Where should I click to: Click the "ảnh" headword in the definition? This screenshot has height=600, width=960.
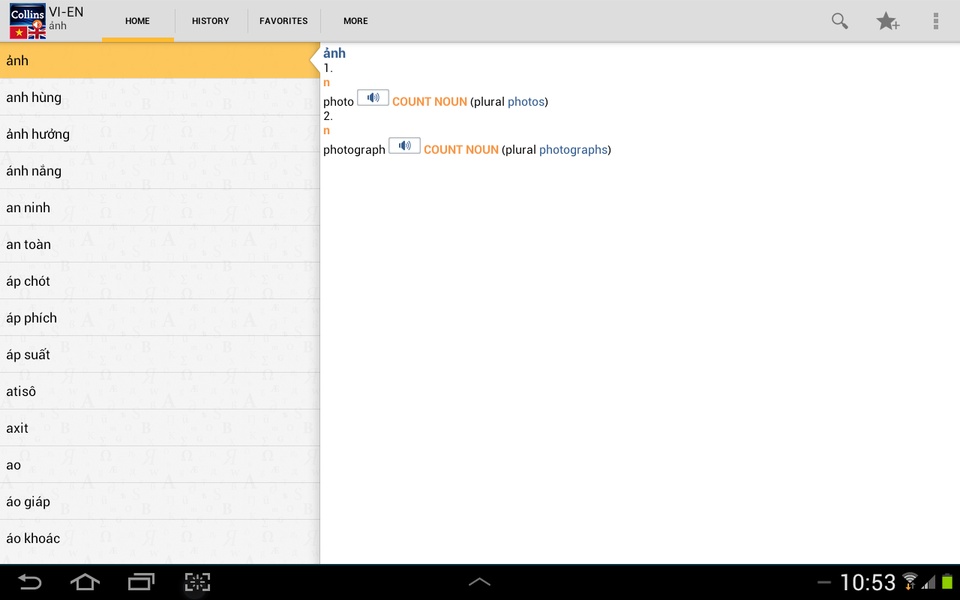pos(334,53)
